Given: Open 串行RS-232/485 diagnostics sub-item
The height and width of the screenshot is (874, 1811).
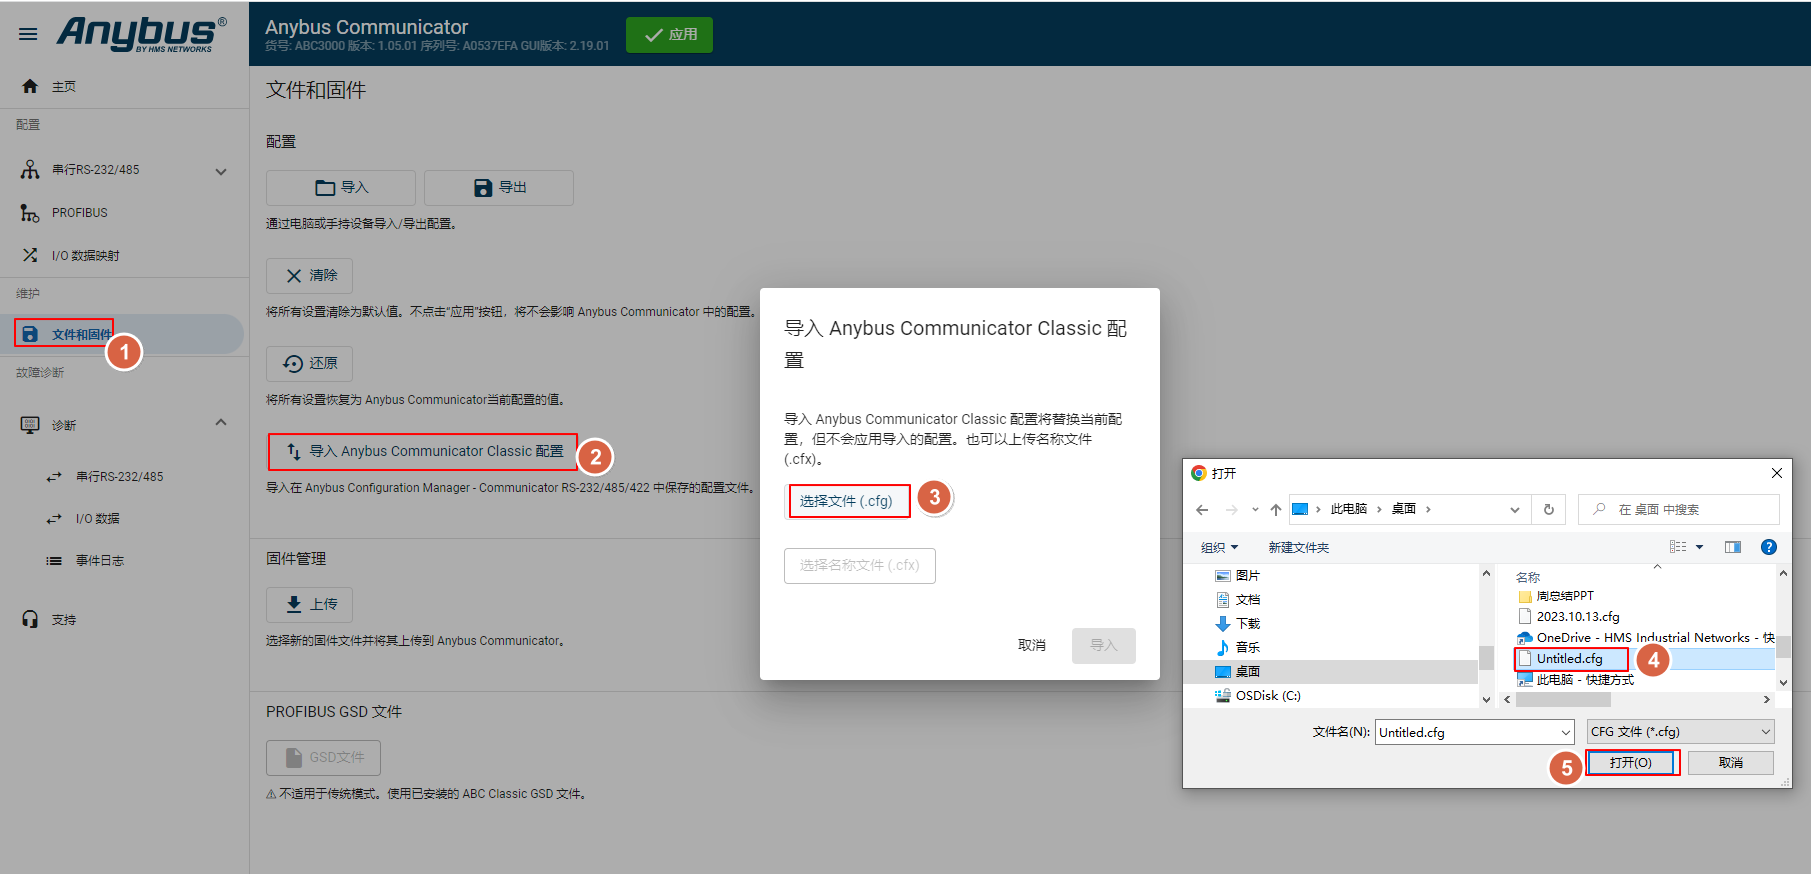Looking at the screenshot, I should pos(120,477).
